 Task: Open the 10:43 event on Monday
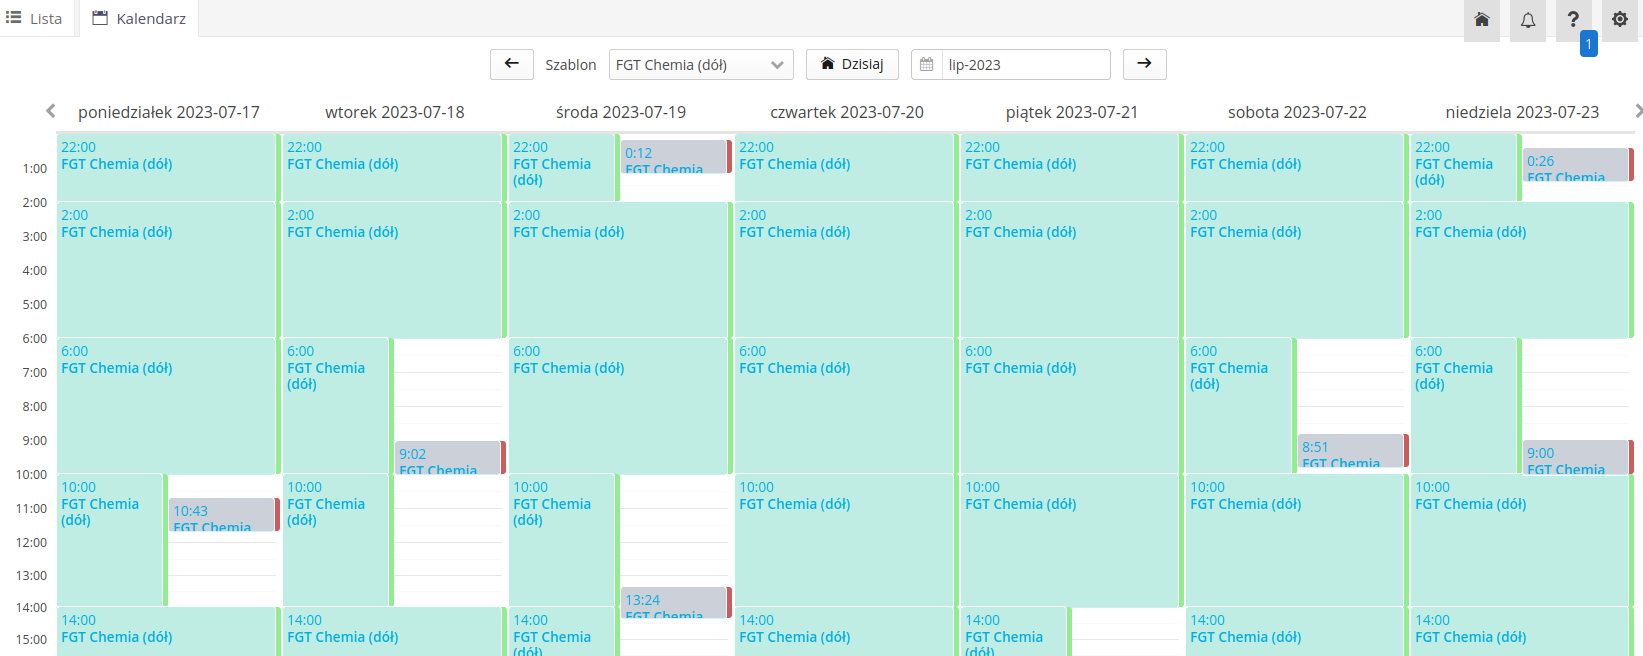222,514
